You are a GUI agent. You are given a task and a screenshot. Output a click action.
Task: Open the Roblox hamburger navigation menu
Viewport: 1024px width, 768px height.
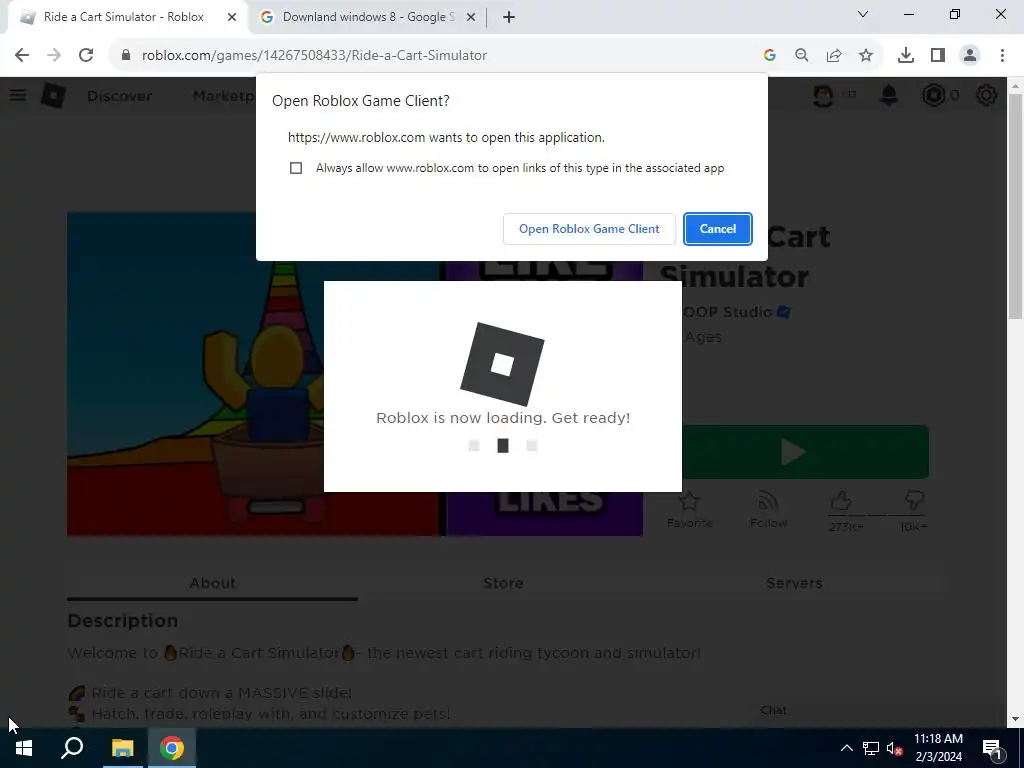[x=18, y=95]
